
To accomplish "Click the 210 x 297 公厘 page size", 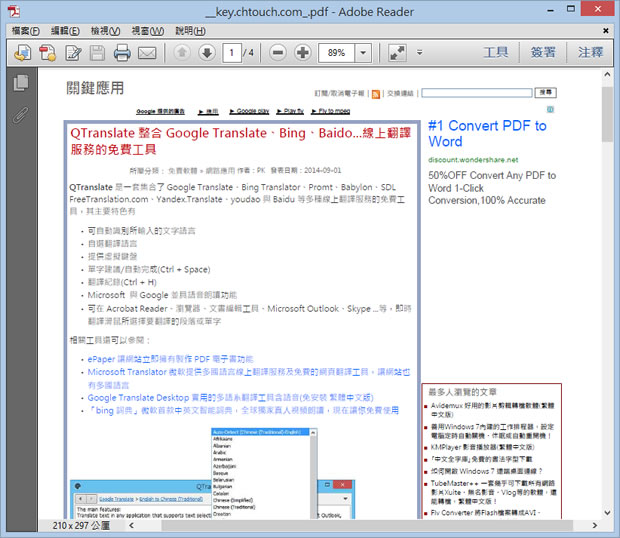I will point(81,525).
